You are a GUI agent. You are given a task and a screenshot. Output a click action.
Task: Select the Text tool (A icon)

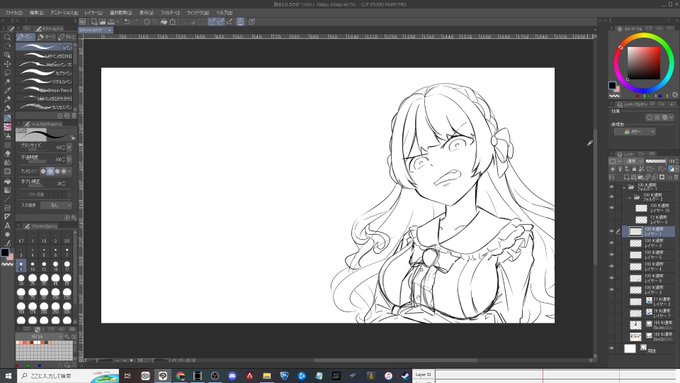point(7,226)
